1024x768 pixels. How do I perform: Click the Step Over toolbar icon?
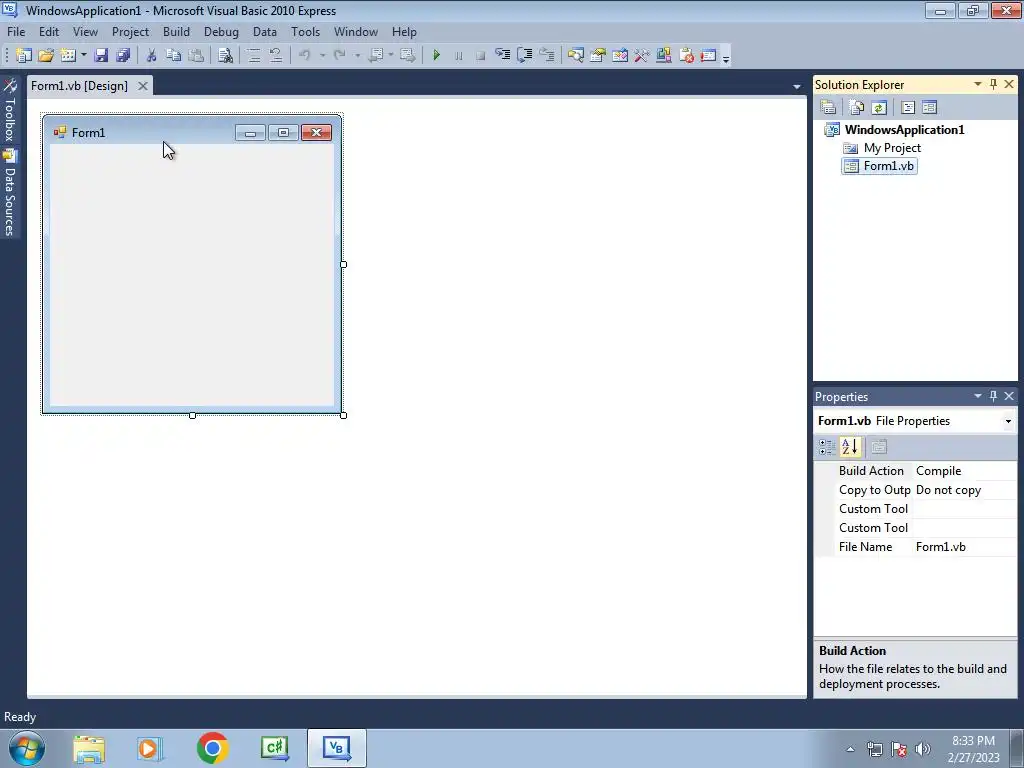[x=524, y=56]
